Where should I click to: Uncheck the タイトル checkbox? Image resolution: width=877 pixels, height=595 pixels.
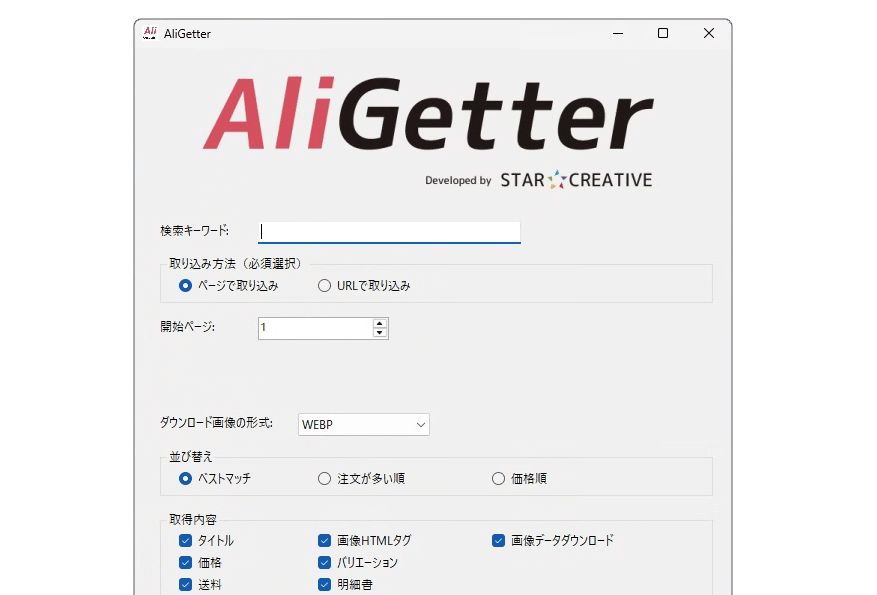(185, 540)
